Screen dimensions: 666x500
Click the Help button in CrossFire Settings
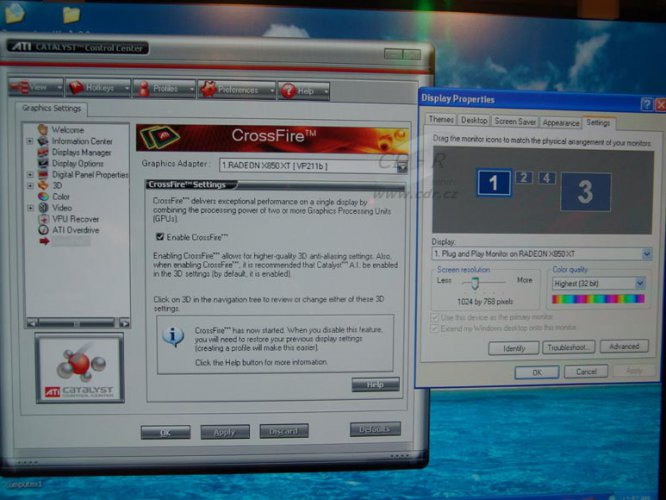375,385
